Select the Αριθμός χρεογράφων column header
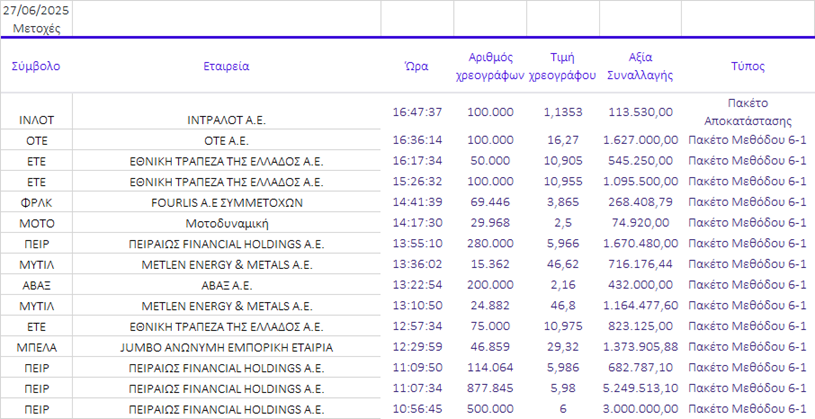 coord(490,66)
